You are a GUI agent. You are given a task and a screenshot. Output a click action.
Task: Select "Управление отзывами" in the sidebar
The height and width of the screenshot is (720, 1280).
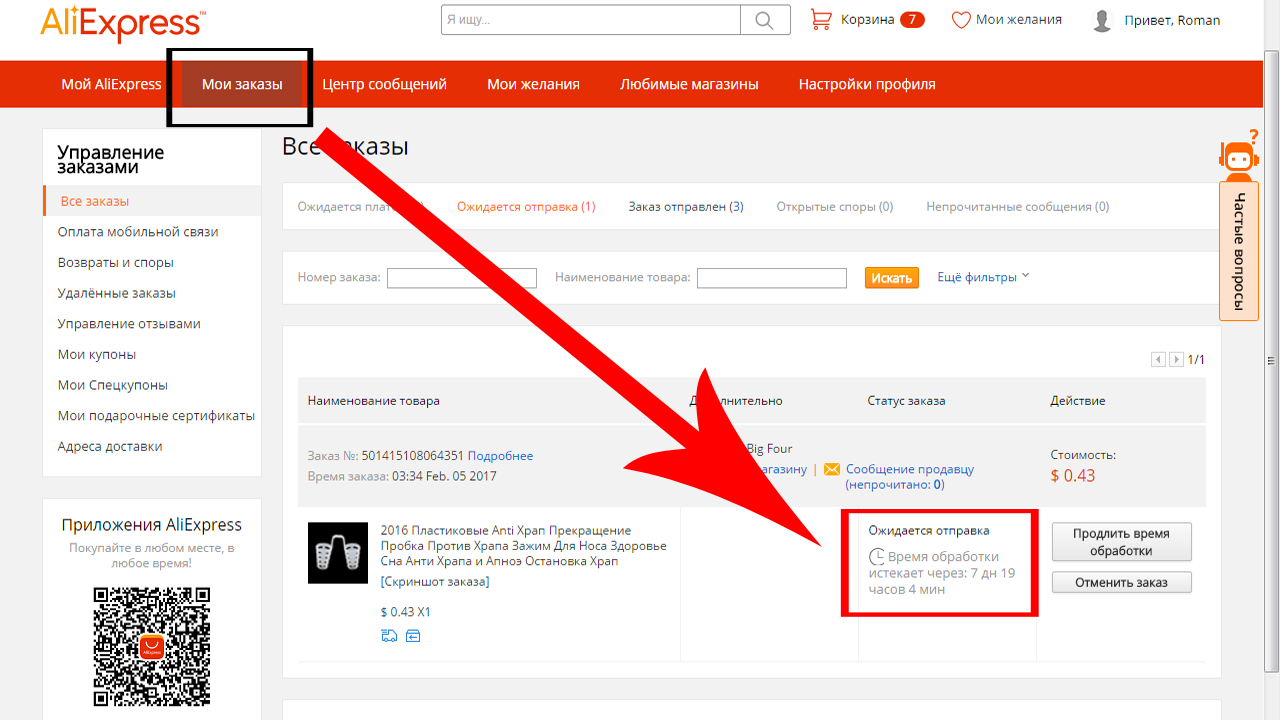129,324
